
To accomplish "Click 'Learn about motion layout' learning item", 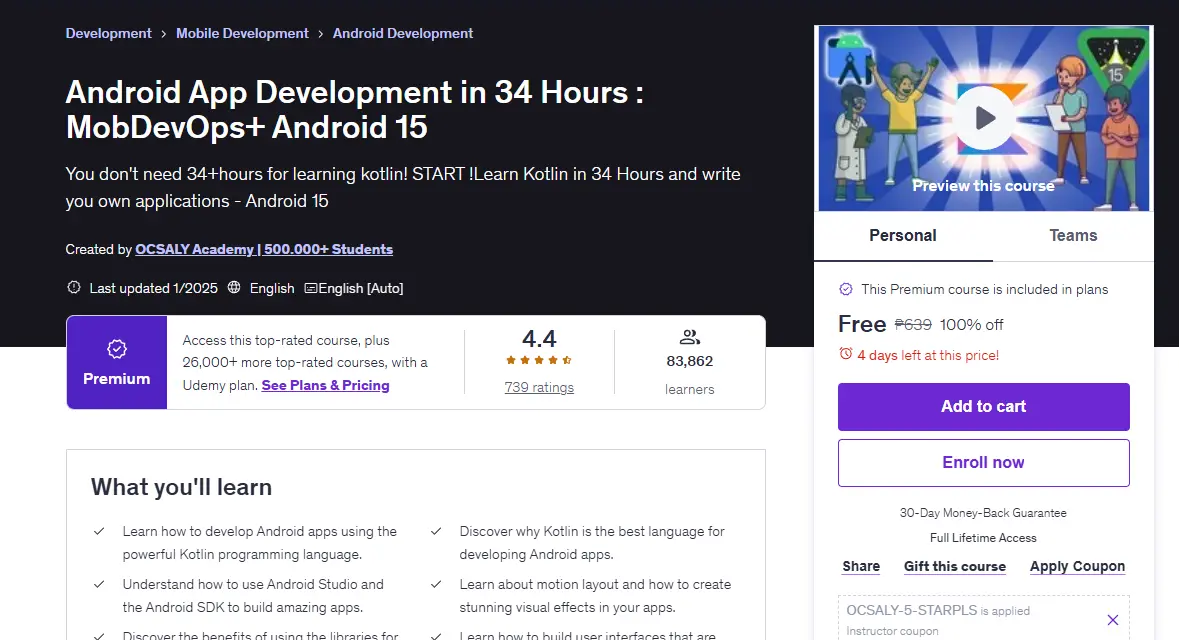I will point(596,596).
